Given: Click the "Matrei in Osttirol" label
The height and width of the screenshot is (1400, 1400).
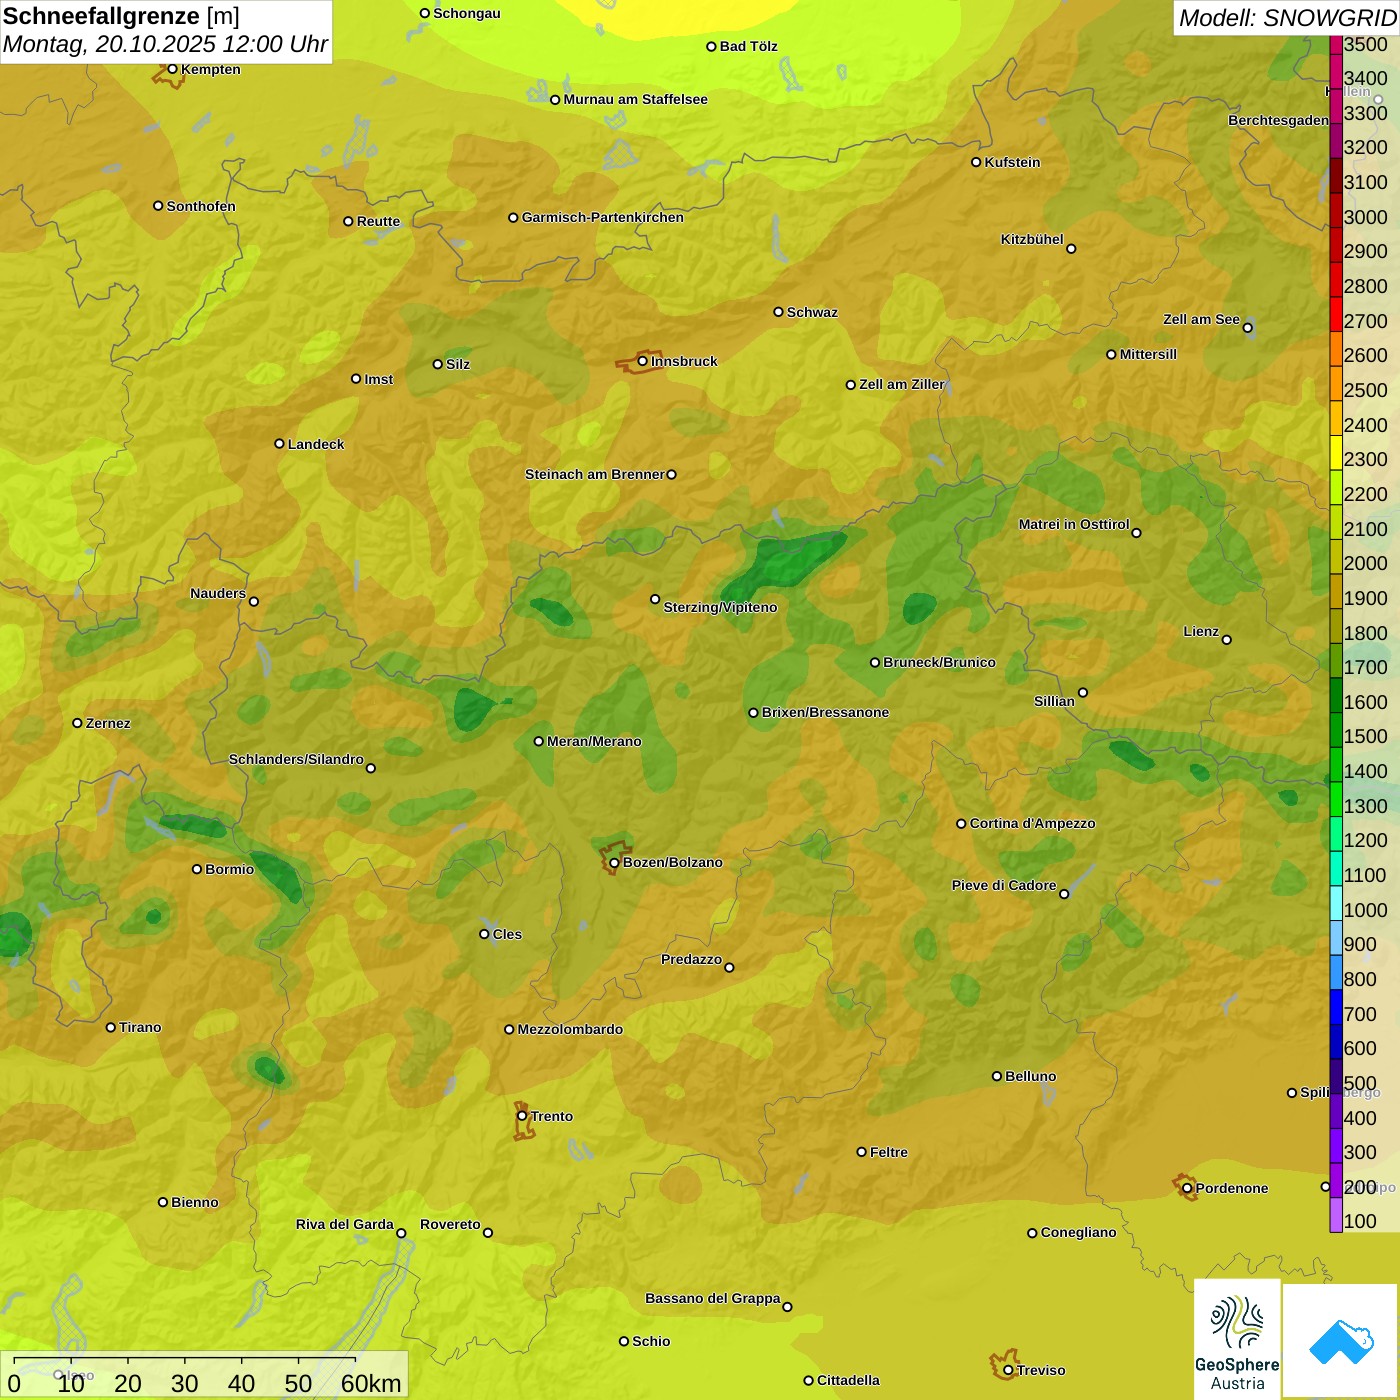Looking at the screenshot, I should coord(1074,524).
